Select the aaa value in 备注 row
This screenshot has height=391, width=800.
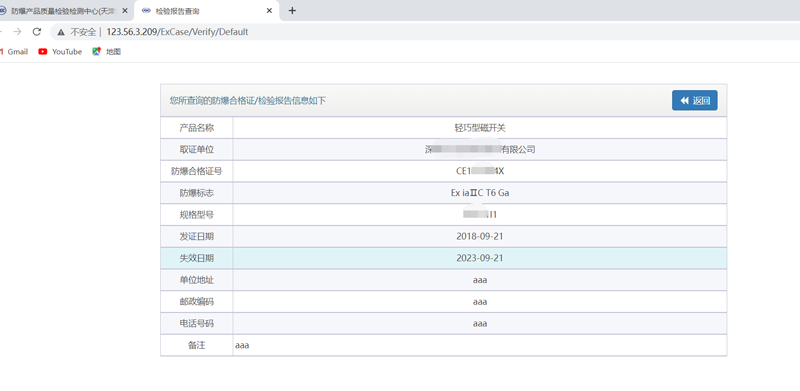click(242, 346)
